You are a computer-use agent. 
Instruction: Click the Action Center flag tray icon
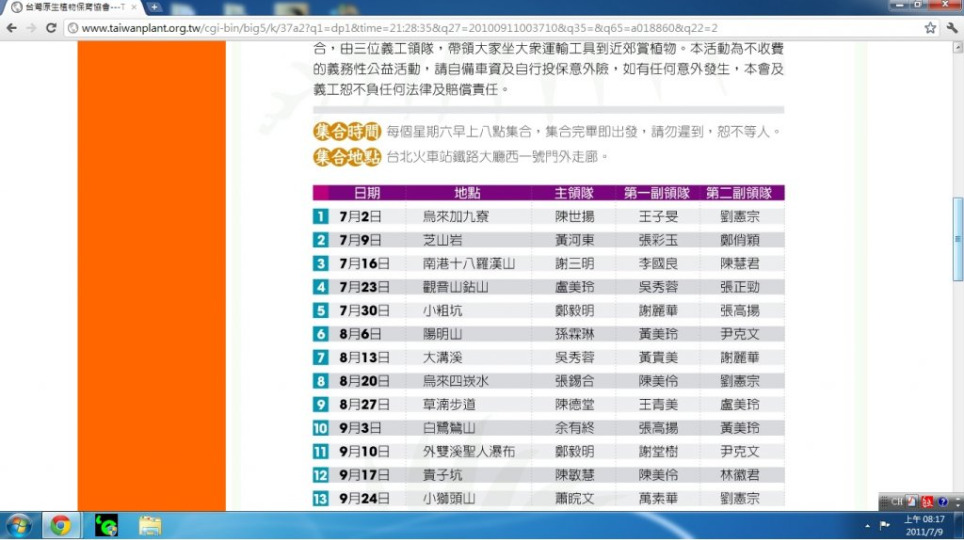pos(885,525)
